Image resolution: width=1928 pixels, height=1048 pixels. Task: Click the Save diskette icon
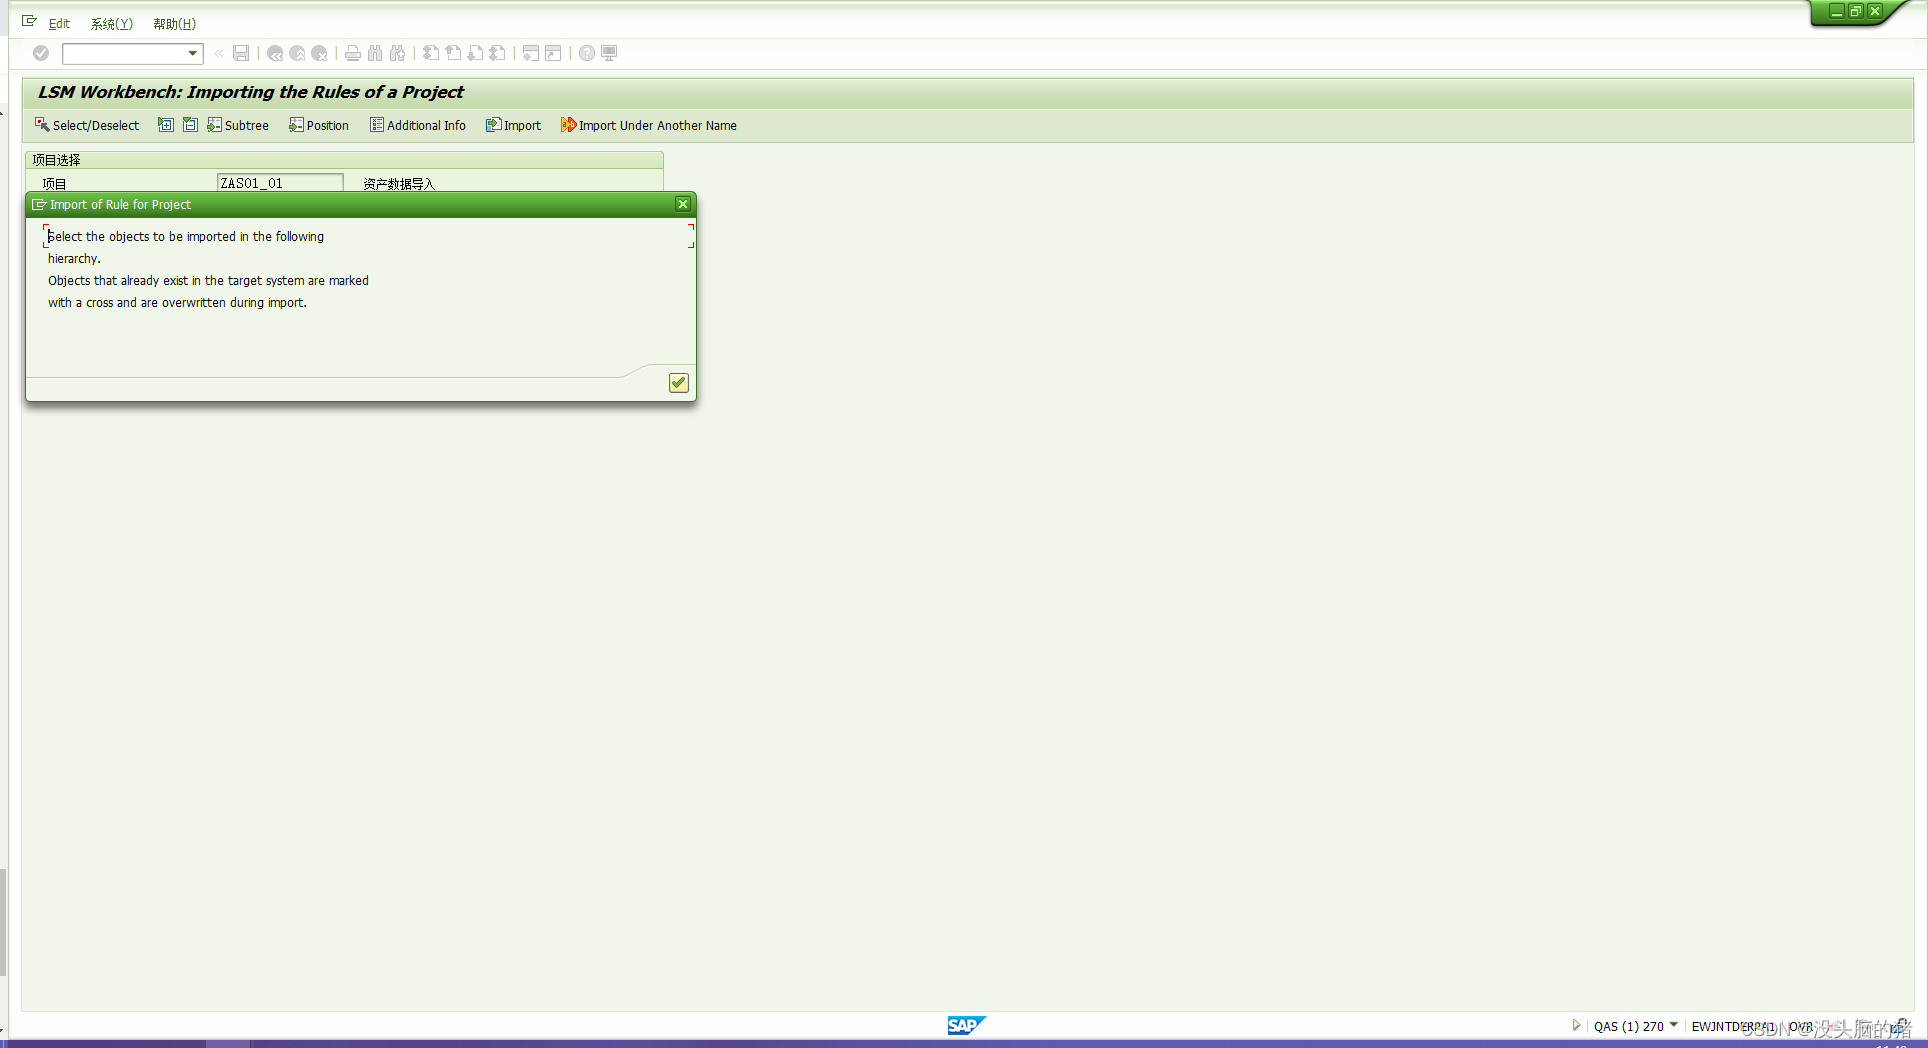(x=241, y=53)
